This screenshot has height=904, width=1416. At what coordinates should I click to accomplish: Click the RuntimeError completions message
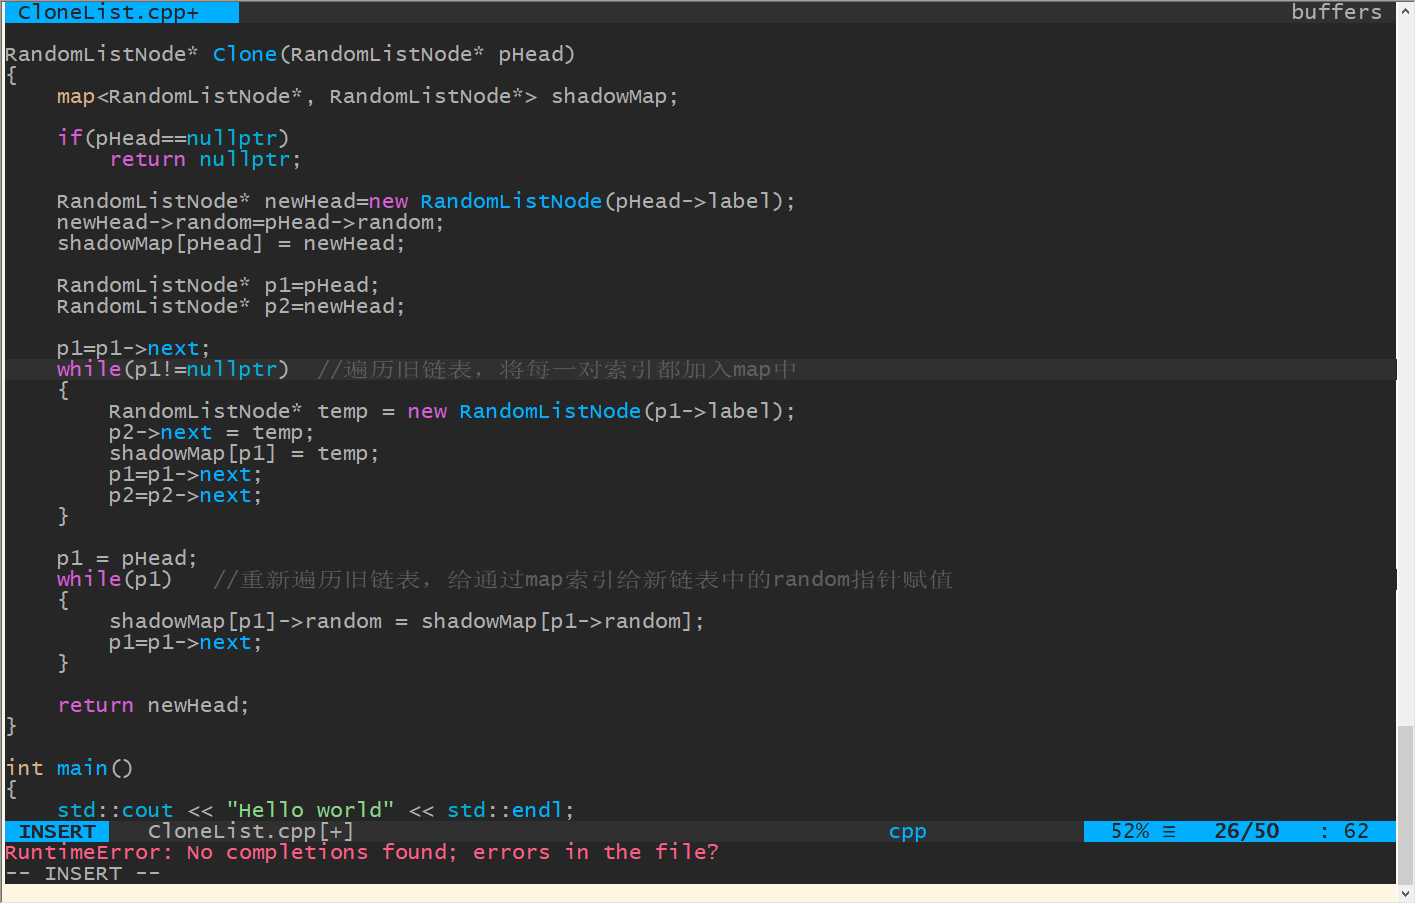pos(362,852)
